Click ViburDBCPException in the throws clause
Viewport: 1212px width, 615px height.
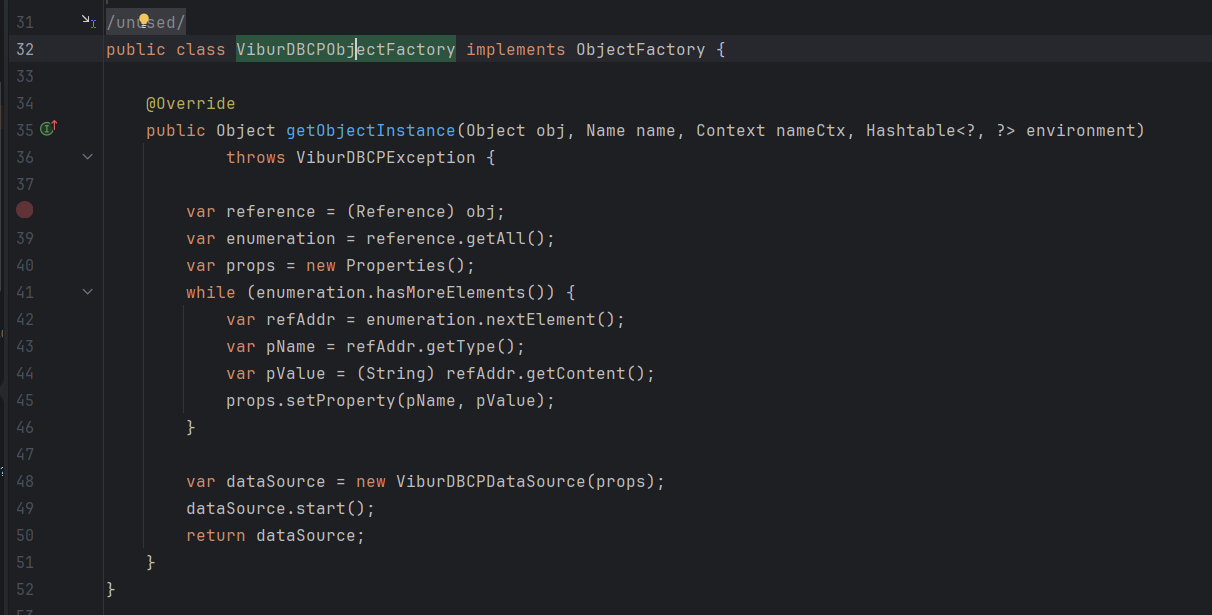click(x=385, y=157)
